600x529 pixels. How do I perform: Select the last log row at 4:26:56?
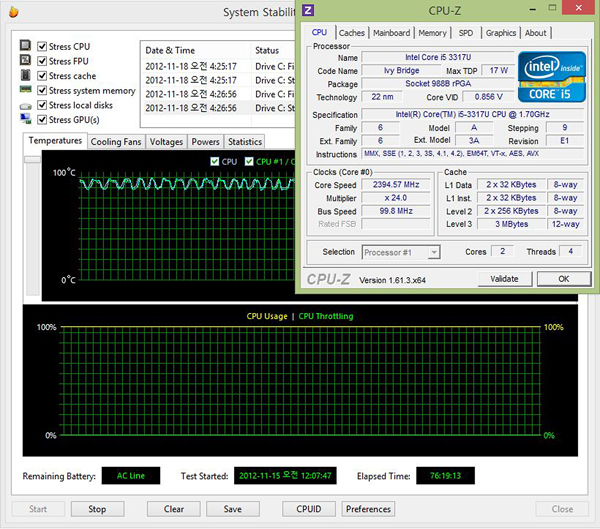pos(219,108)
